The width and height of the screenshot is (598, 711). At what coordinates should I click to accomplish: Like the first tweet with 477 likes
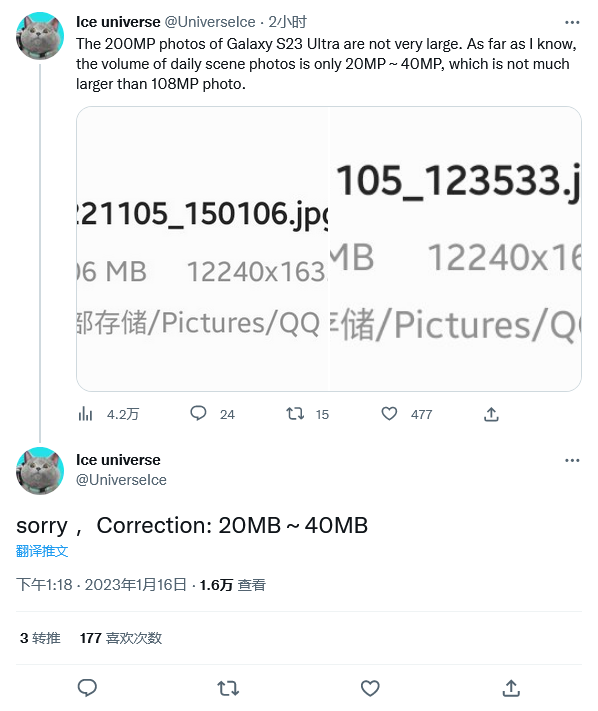[389, 414]
